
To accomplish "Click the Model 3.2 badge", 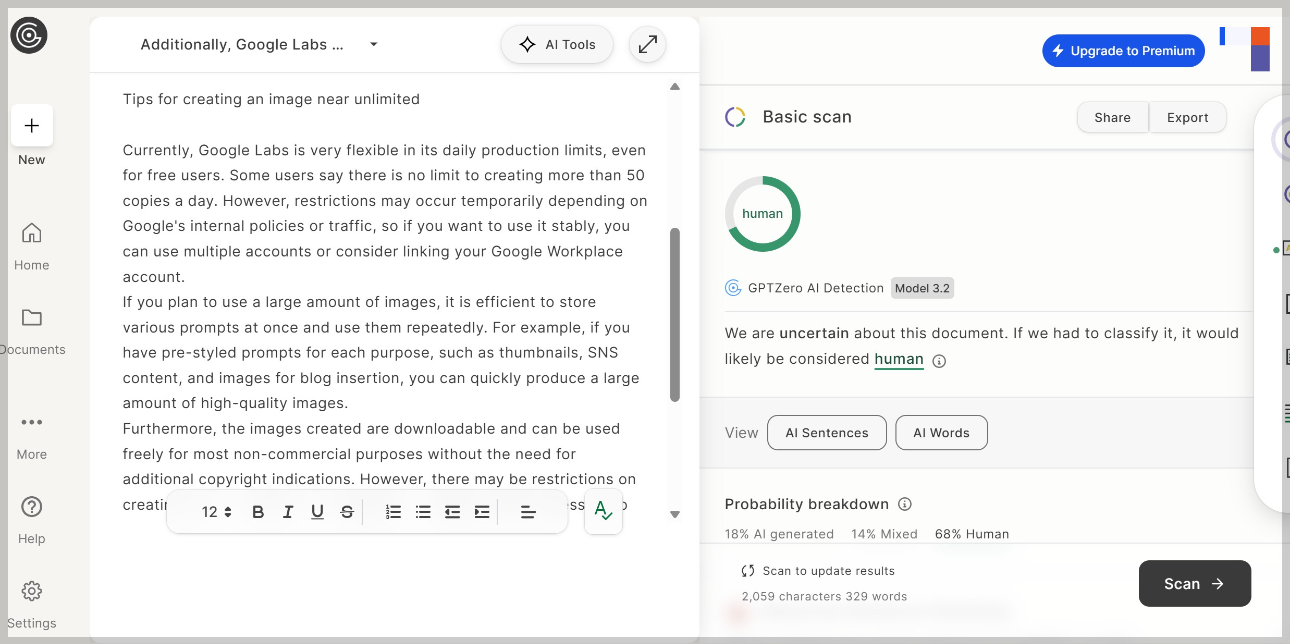I will pyautogui.click(x=922, y=288).
